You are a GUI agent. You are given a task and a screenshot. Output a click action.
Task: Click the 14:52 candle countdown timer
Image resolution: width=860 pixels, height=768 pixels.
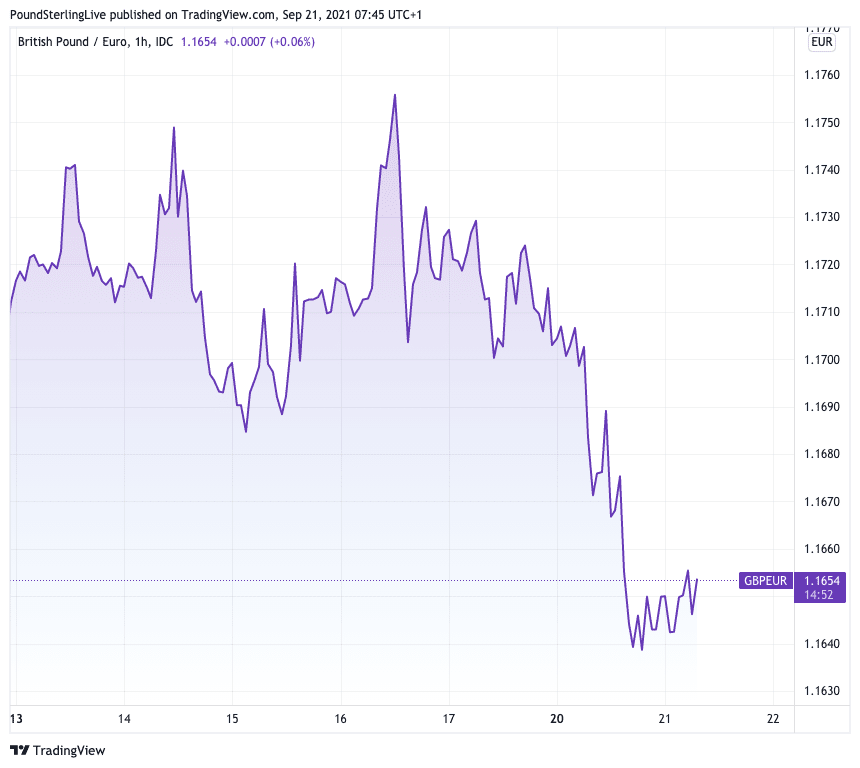click(806, 595)
